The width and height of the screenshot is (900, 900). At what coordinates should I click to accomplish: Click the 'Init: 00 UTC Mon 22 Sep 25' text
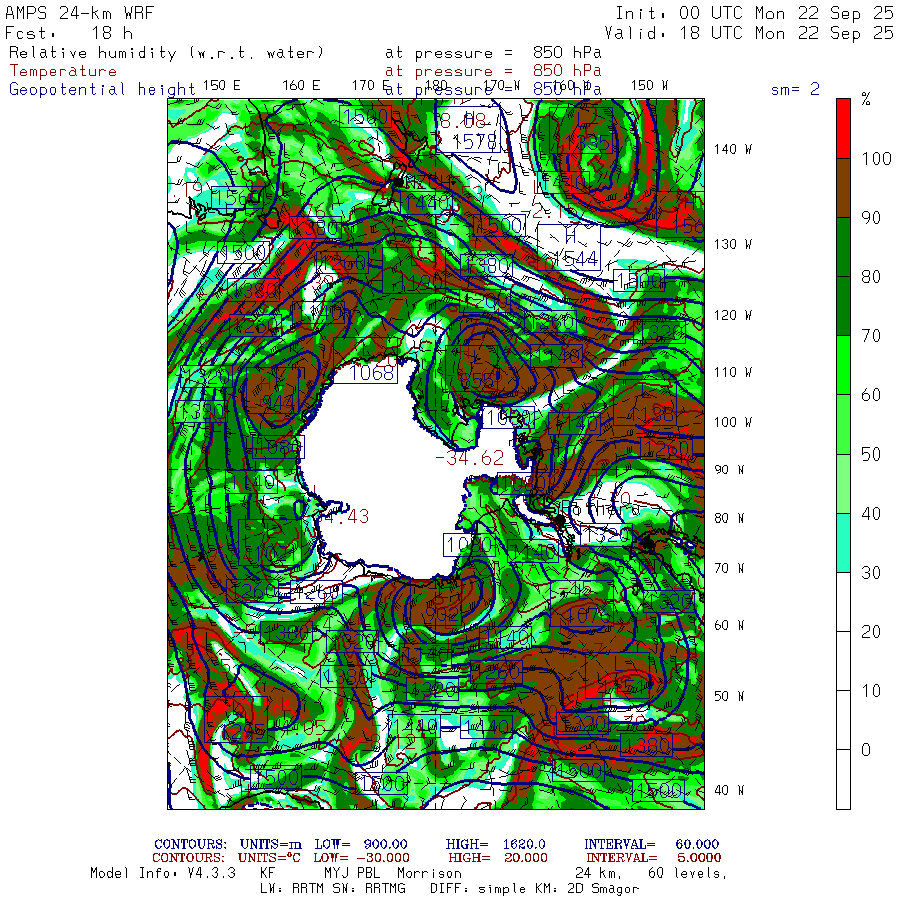[754, 13]
